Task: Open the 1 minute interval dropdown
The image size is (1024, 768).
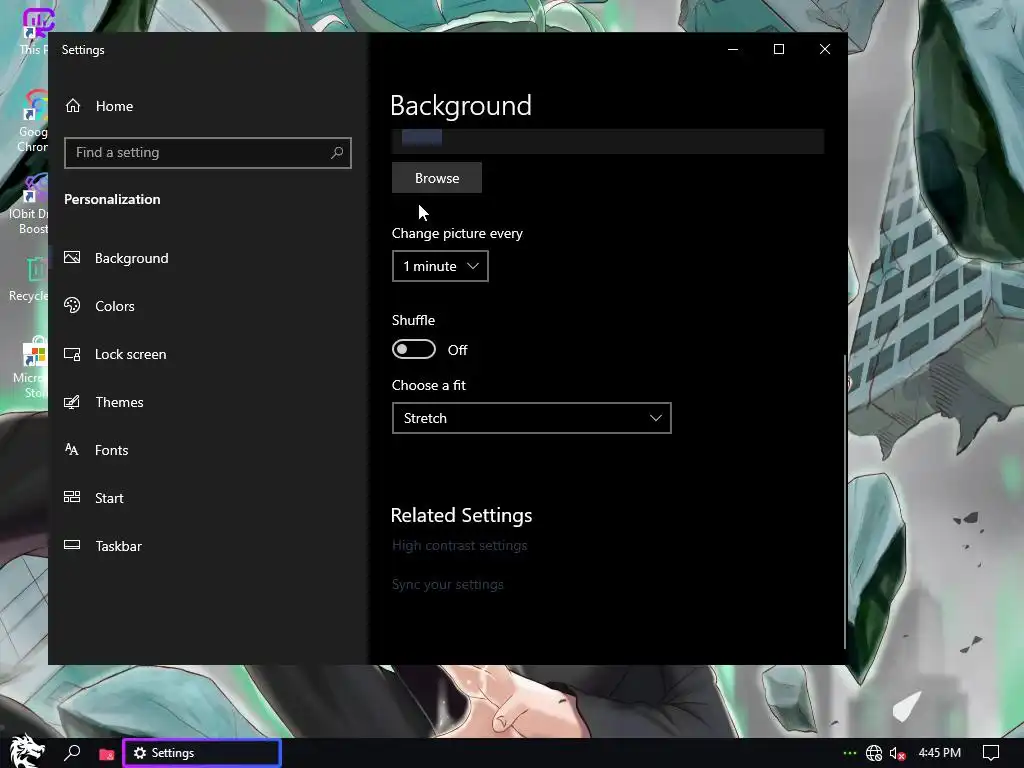Action: click(440, 266)
